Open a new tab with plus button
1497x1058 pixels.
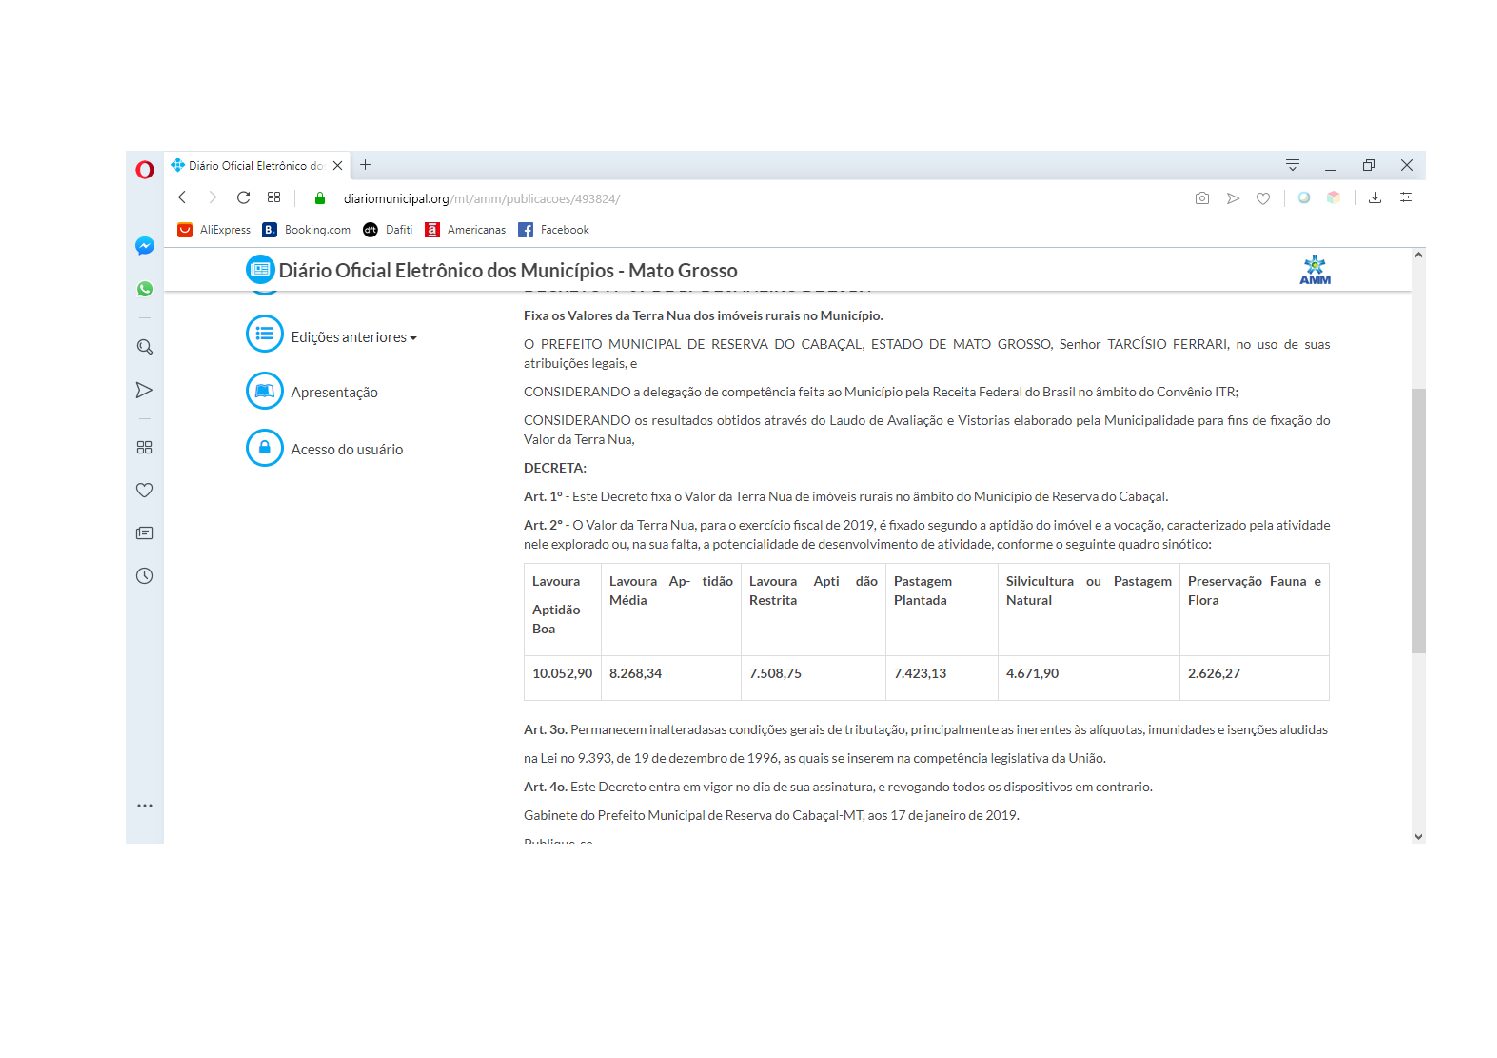[366, 165]
